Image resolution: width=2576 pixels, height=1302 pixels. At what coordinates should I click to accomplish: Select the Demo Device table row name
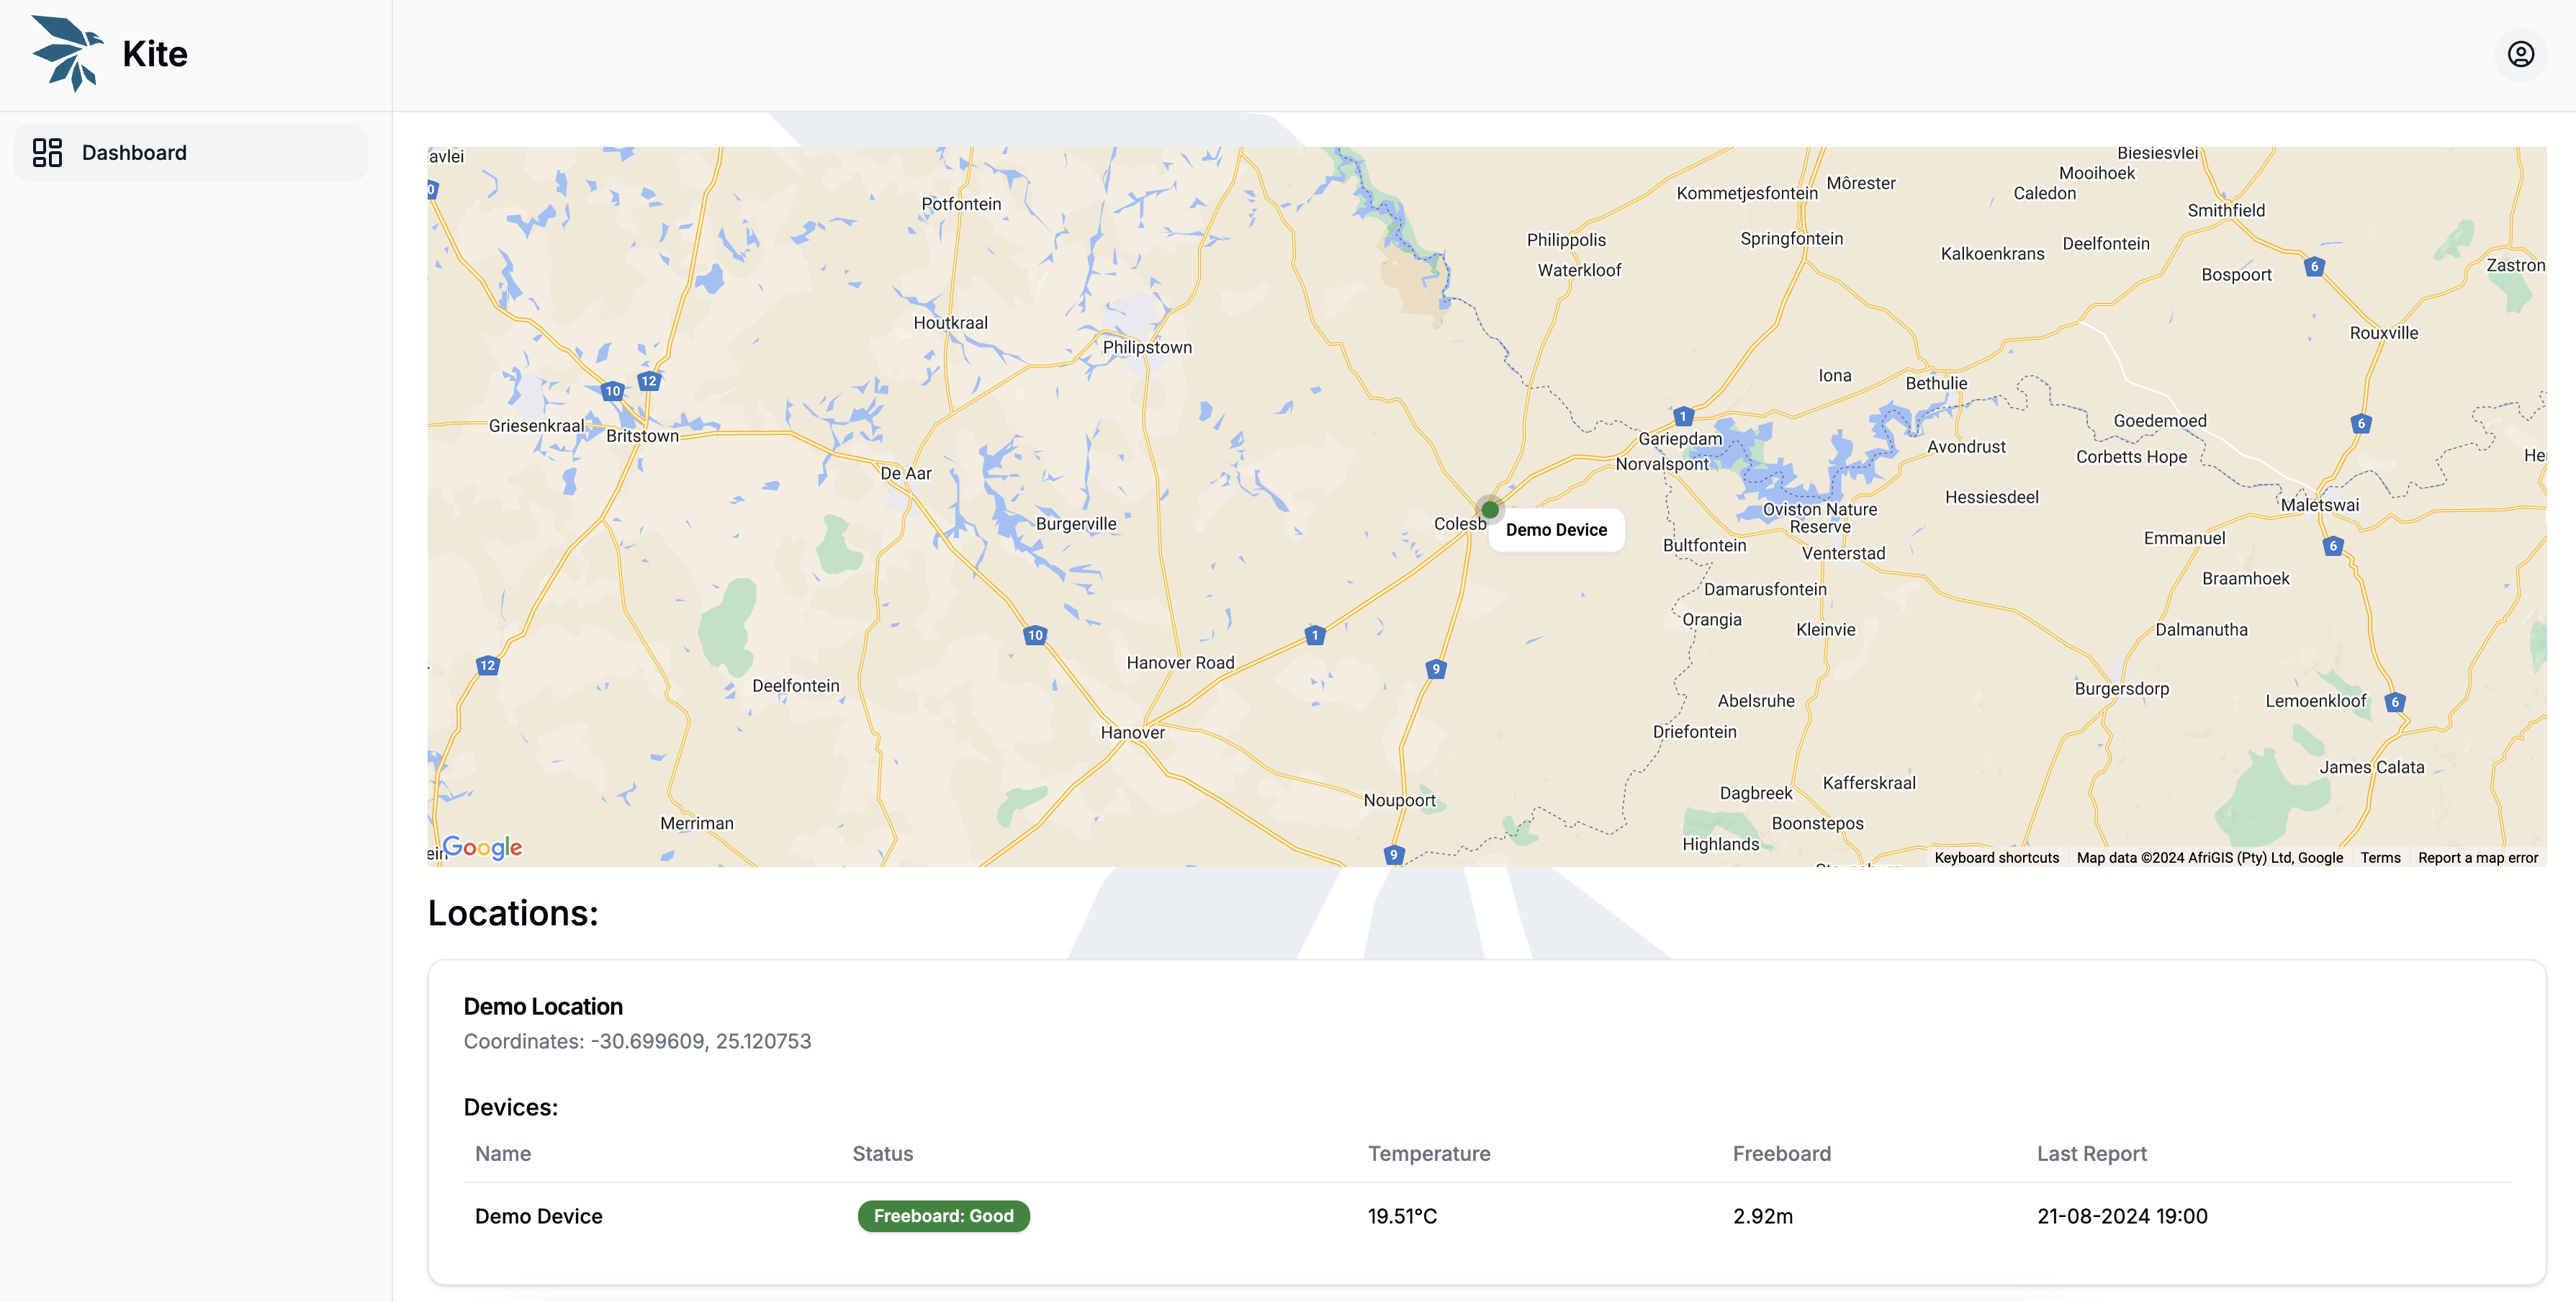pos(538,1216)
